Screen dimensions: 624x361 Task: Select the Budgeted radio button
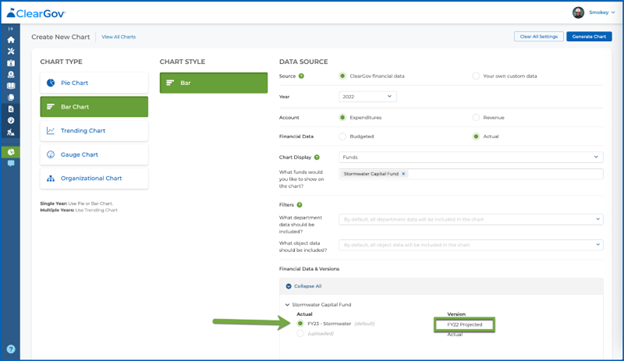(x=342, y=137)
